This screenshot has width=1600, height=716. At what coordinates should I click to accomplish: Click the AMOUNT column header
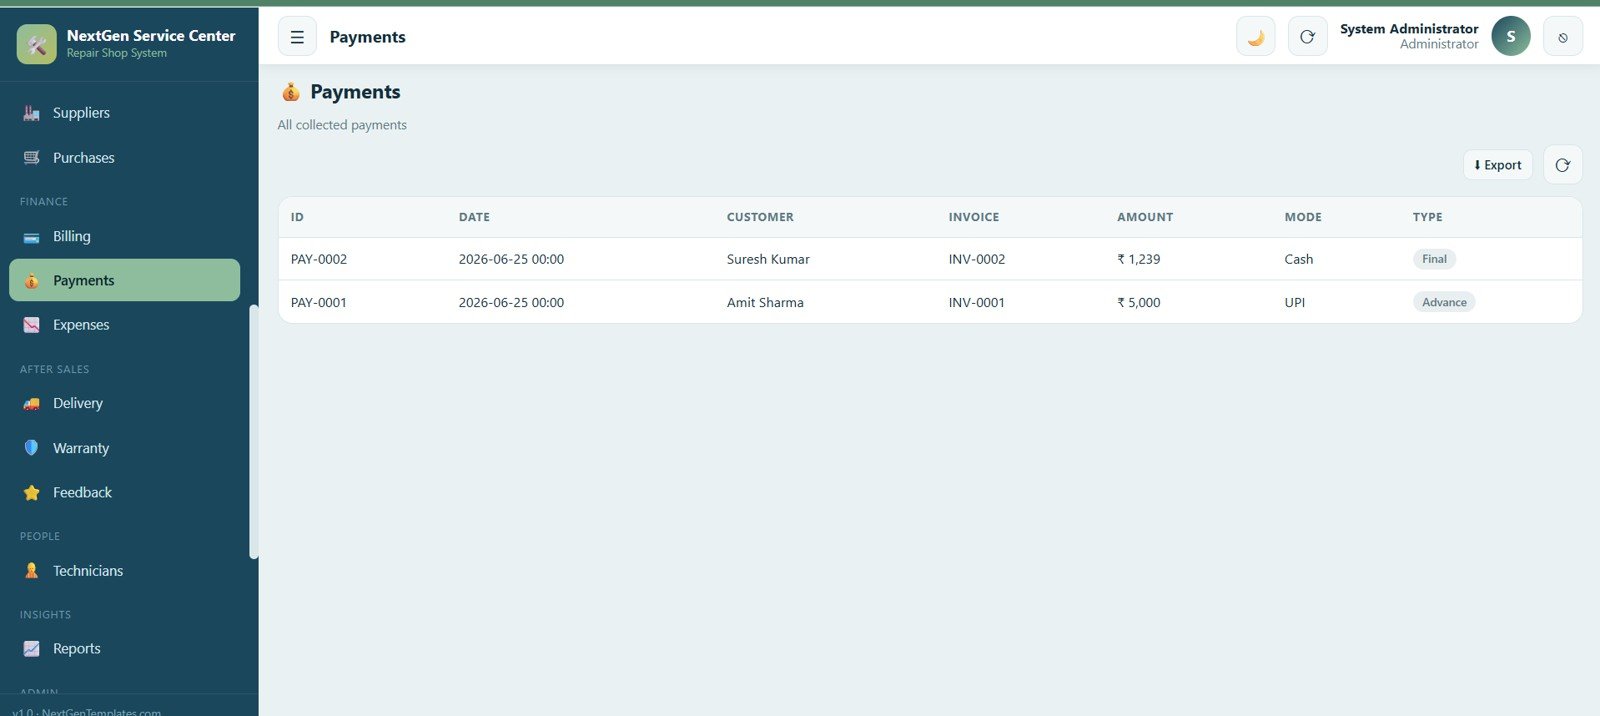(1145, 217)
